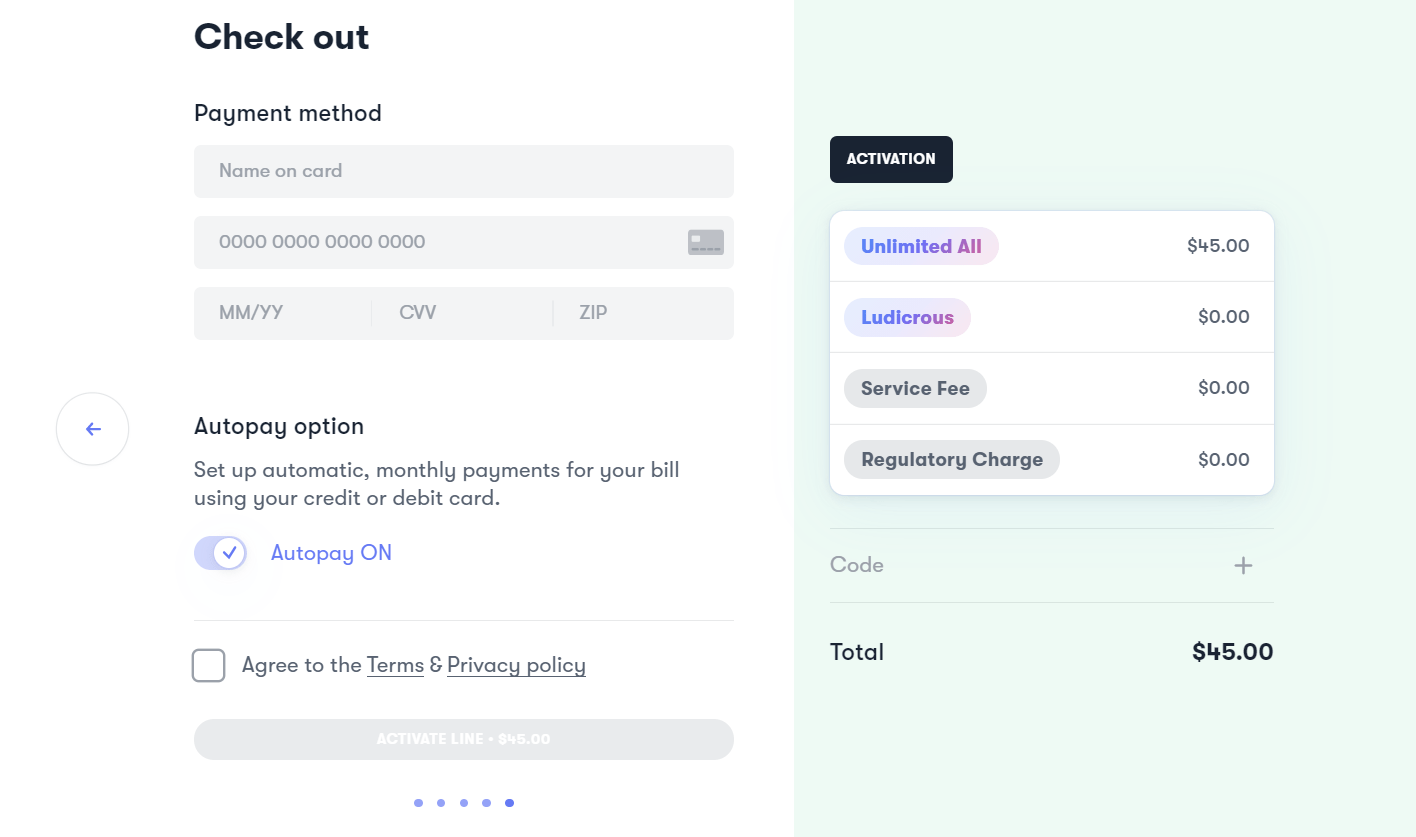The width and height of the screenshot is (1416, 837).
Task: Select the Ludicrous badge
Action: tap(907, 317)
